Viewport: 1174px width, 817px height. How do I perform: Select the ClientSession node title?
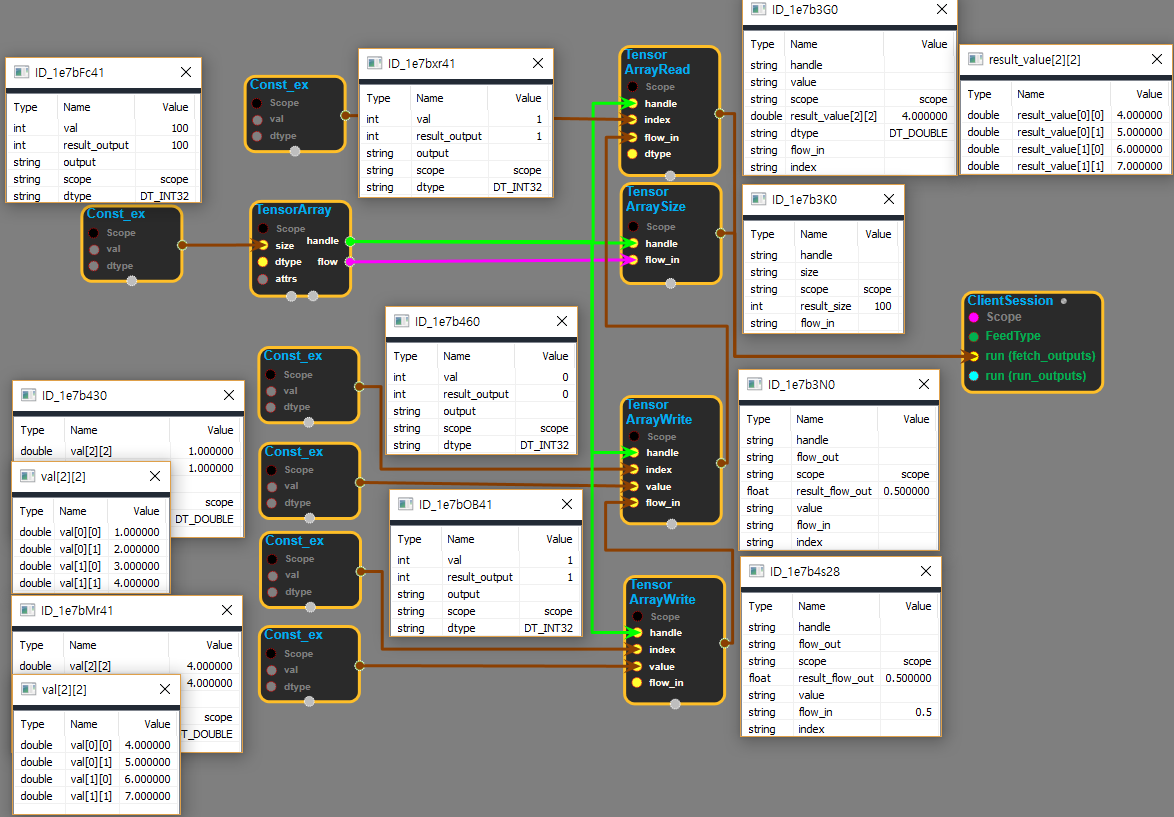pos(1009,301)
